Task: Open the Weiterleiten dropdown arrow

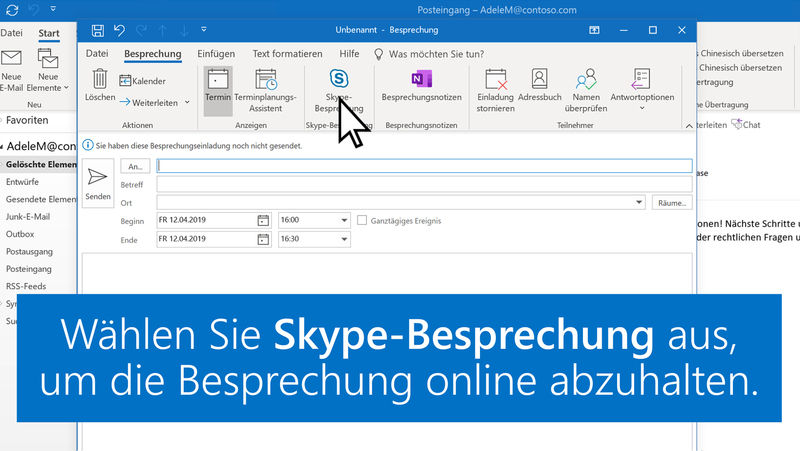Action: [188, 102]
